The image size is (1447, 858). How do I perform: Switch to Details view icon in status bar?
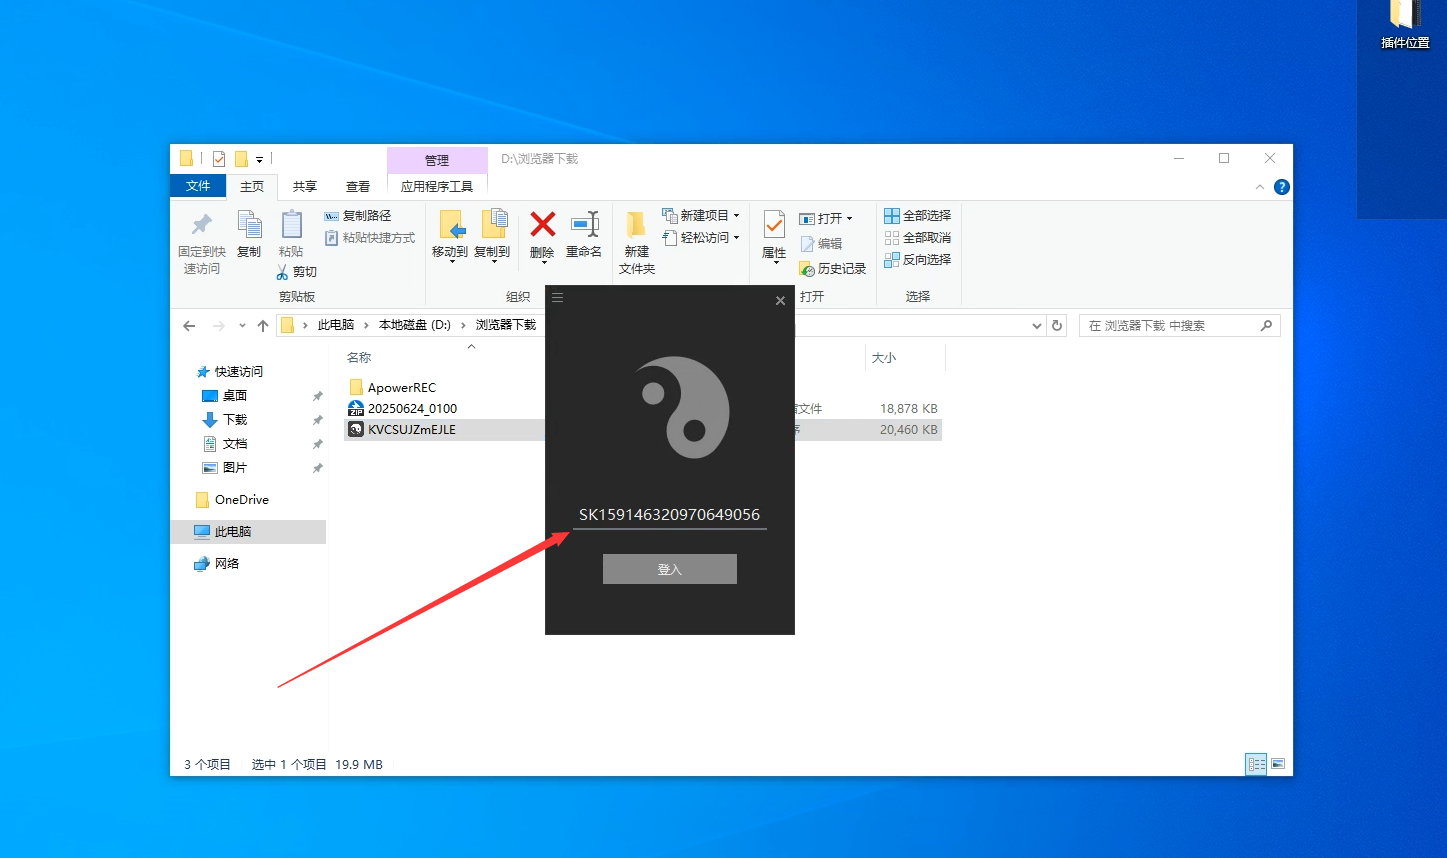click(1256, 764)
